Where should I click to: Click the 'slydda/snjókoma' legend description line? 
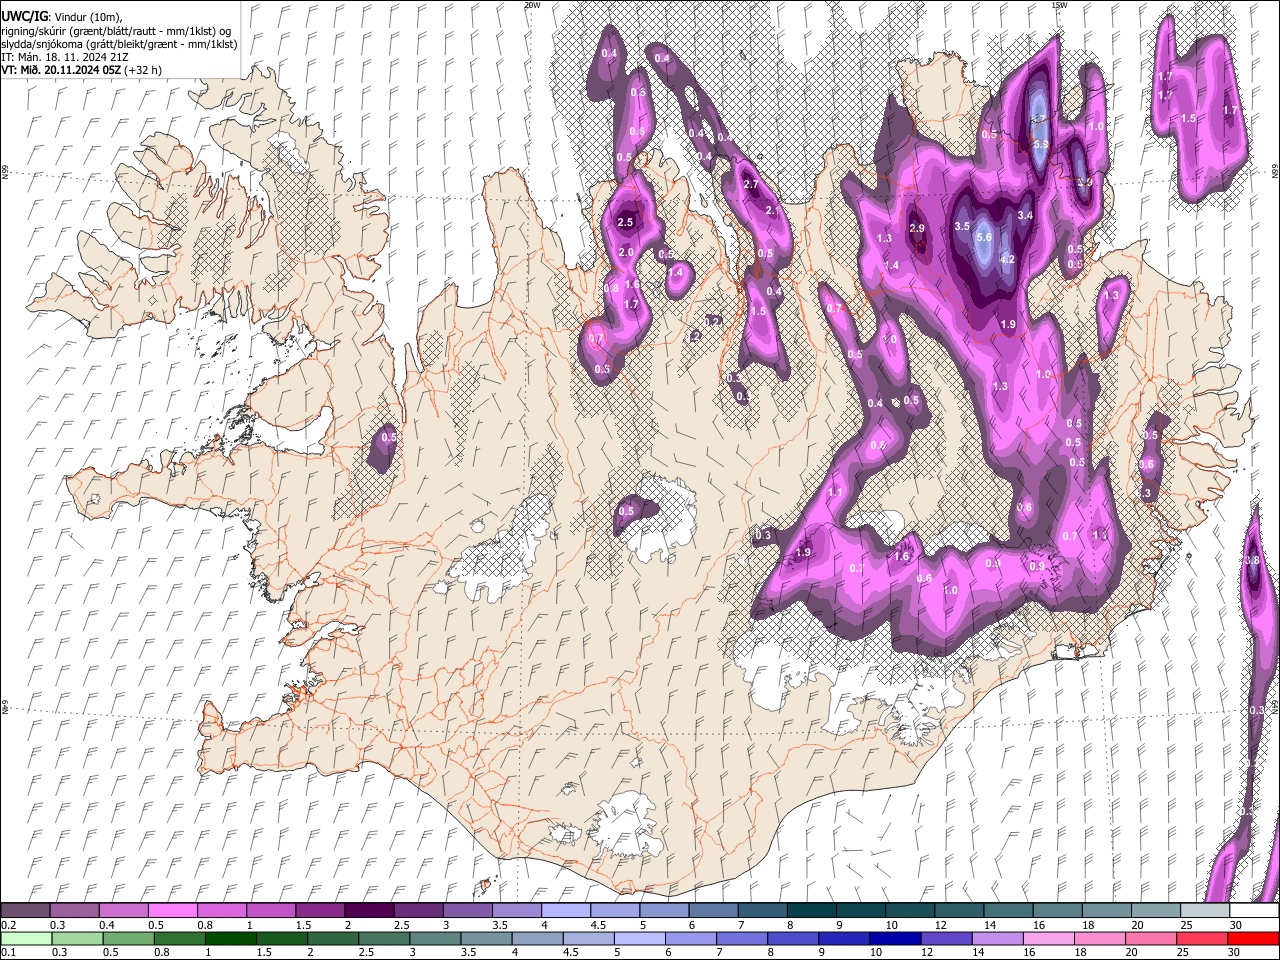(x=119, y=44)
